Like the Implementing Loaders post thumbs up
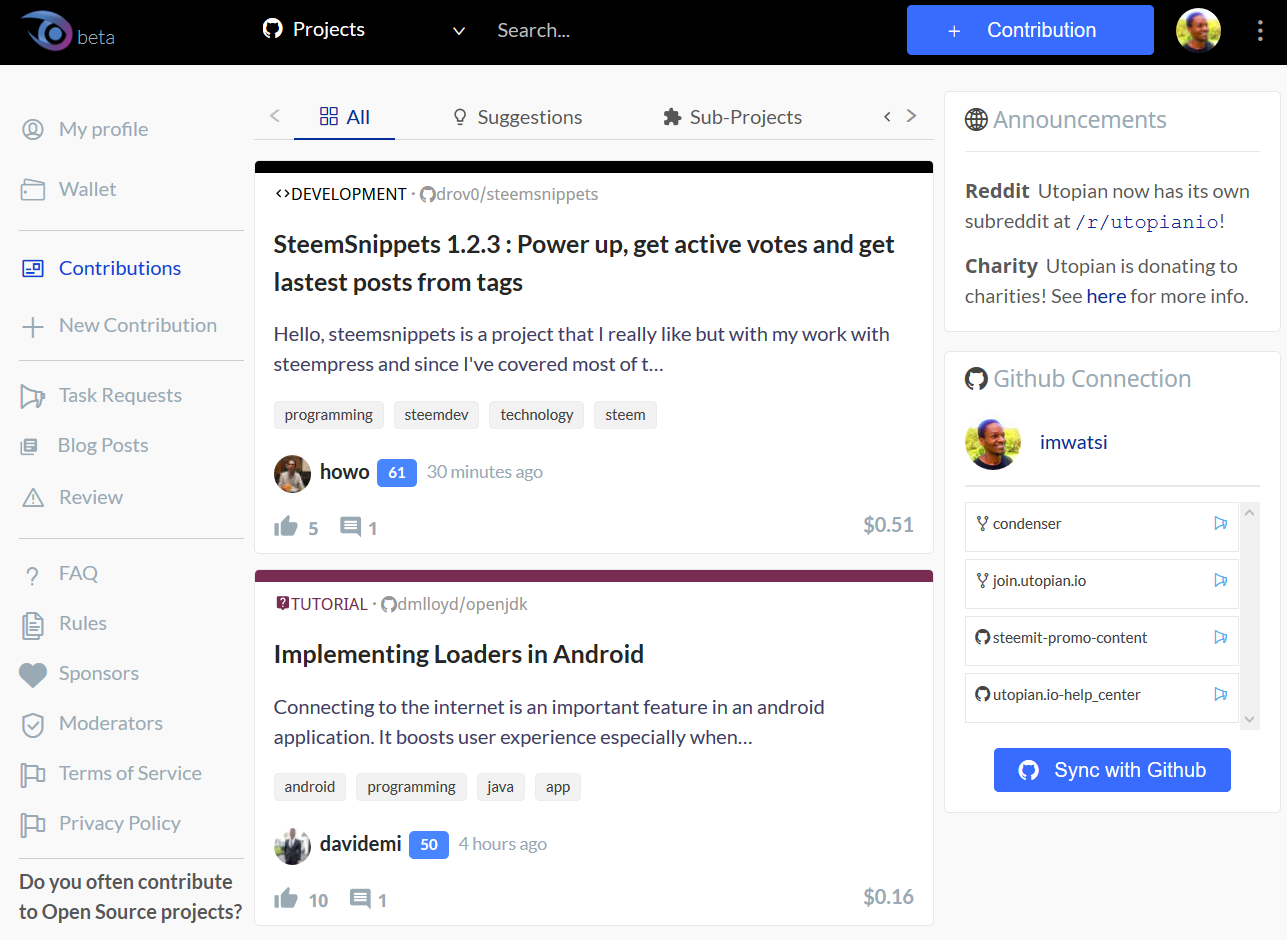The width and height of the screenshot is (1287, 940). [286, 898]
